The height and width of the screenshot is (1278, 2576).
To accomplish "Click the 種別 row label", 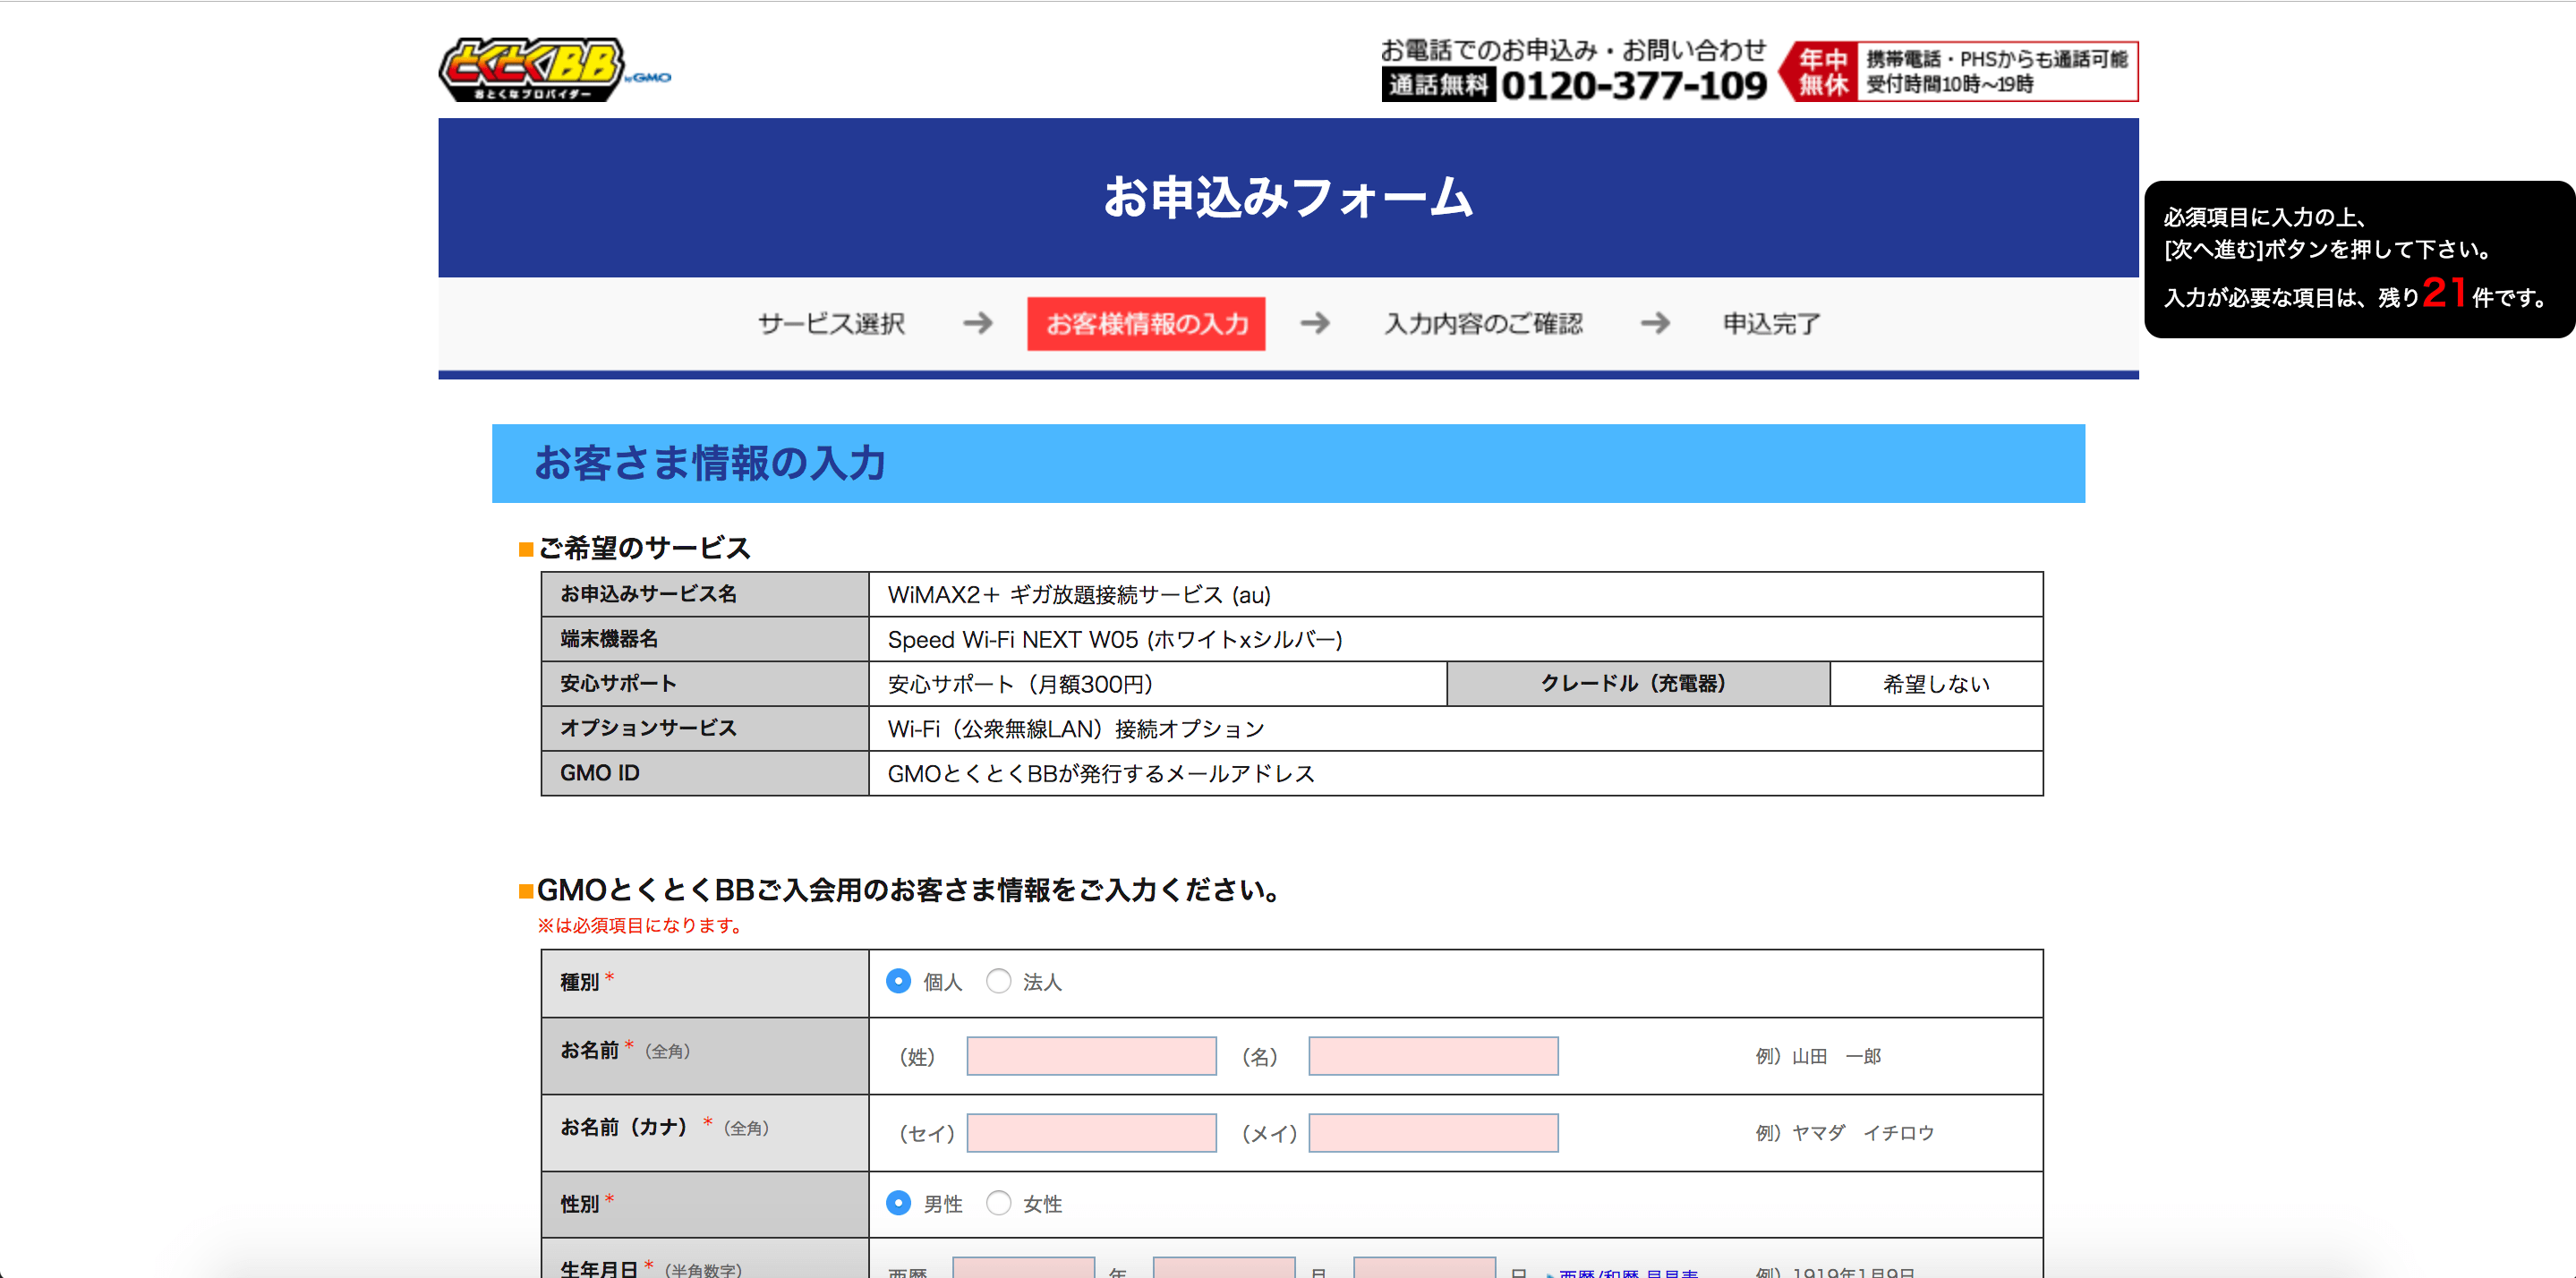I will pos(580,982).
